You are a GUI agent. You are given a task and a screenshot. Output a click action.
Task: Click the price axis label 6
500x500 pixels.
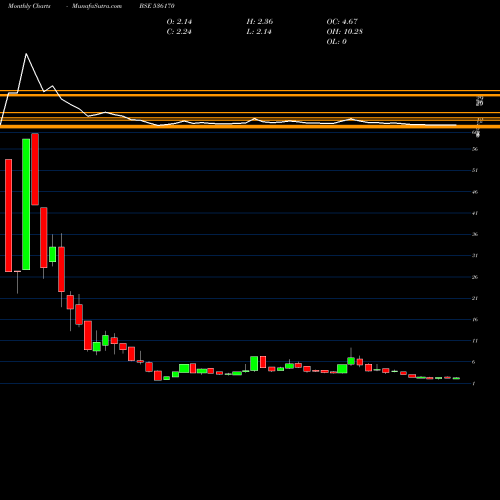(474, 362)
